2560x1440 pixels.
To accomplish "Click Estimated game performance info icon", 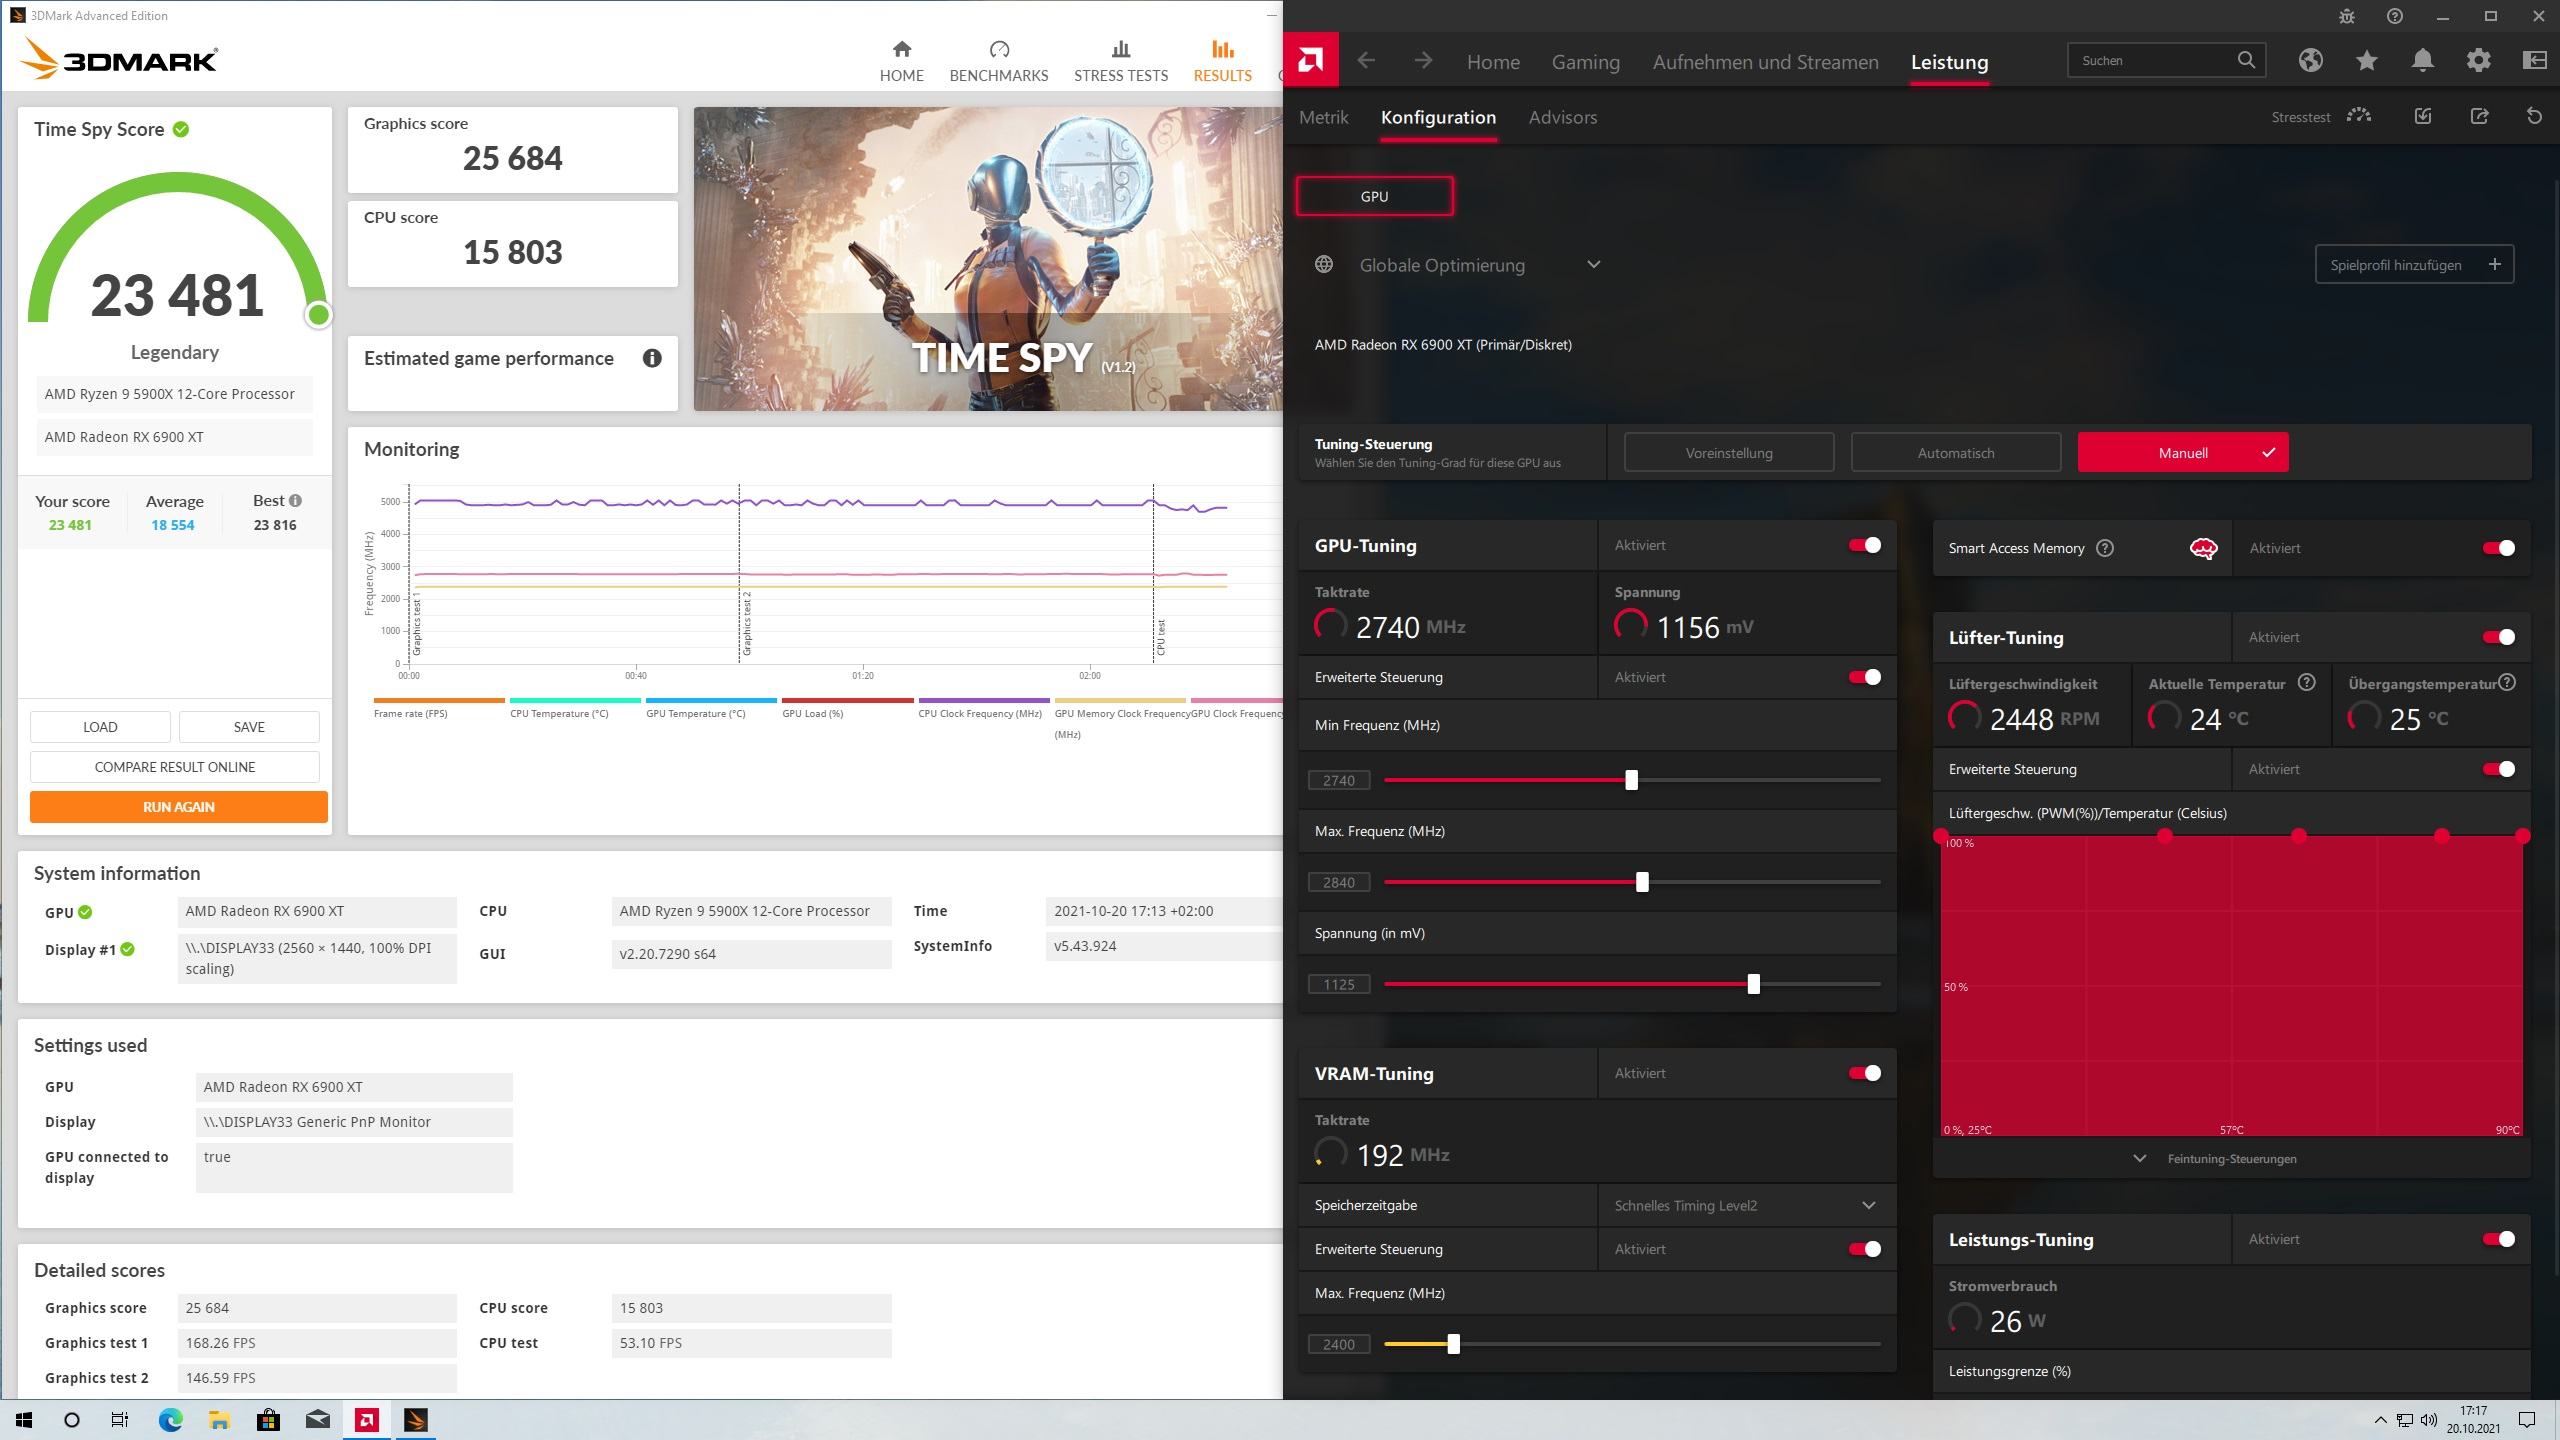I will click(x=652, y=358).
